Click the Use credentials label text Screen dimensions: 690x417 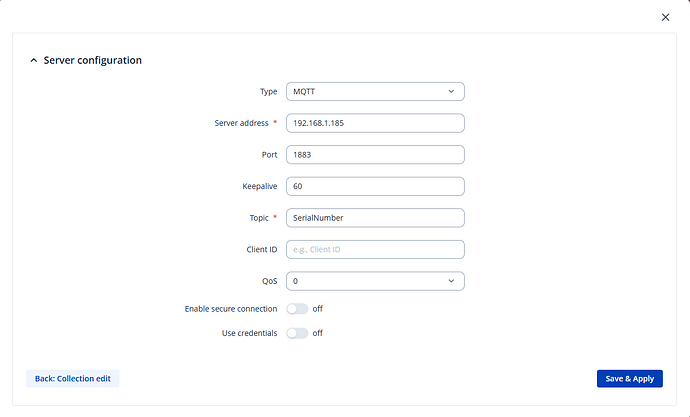point(249,333)
